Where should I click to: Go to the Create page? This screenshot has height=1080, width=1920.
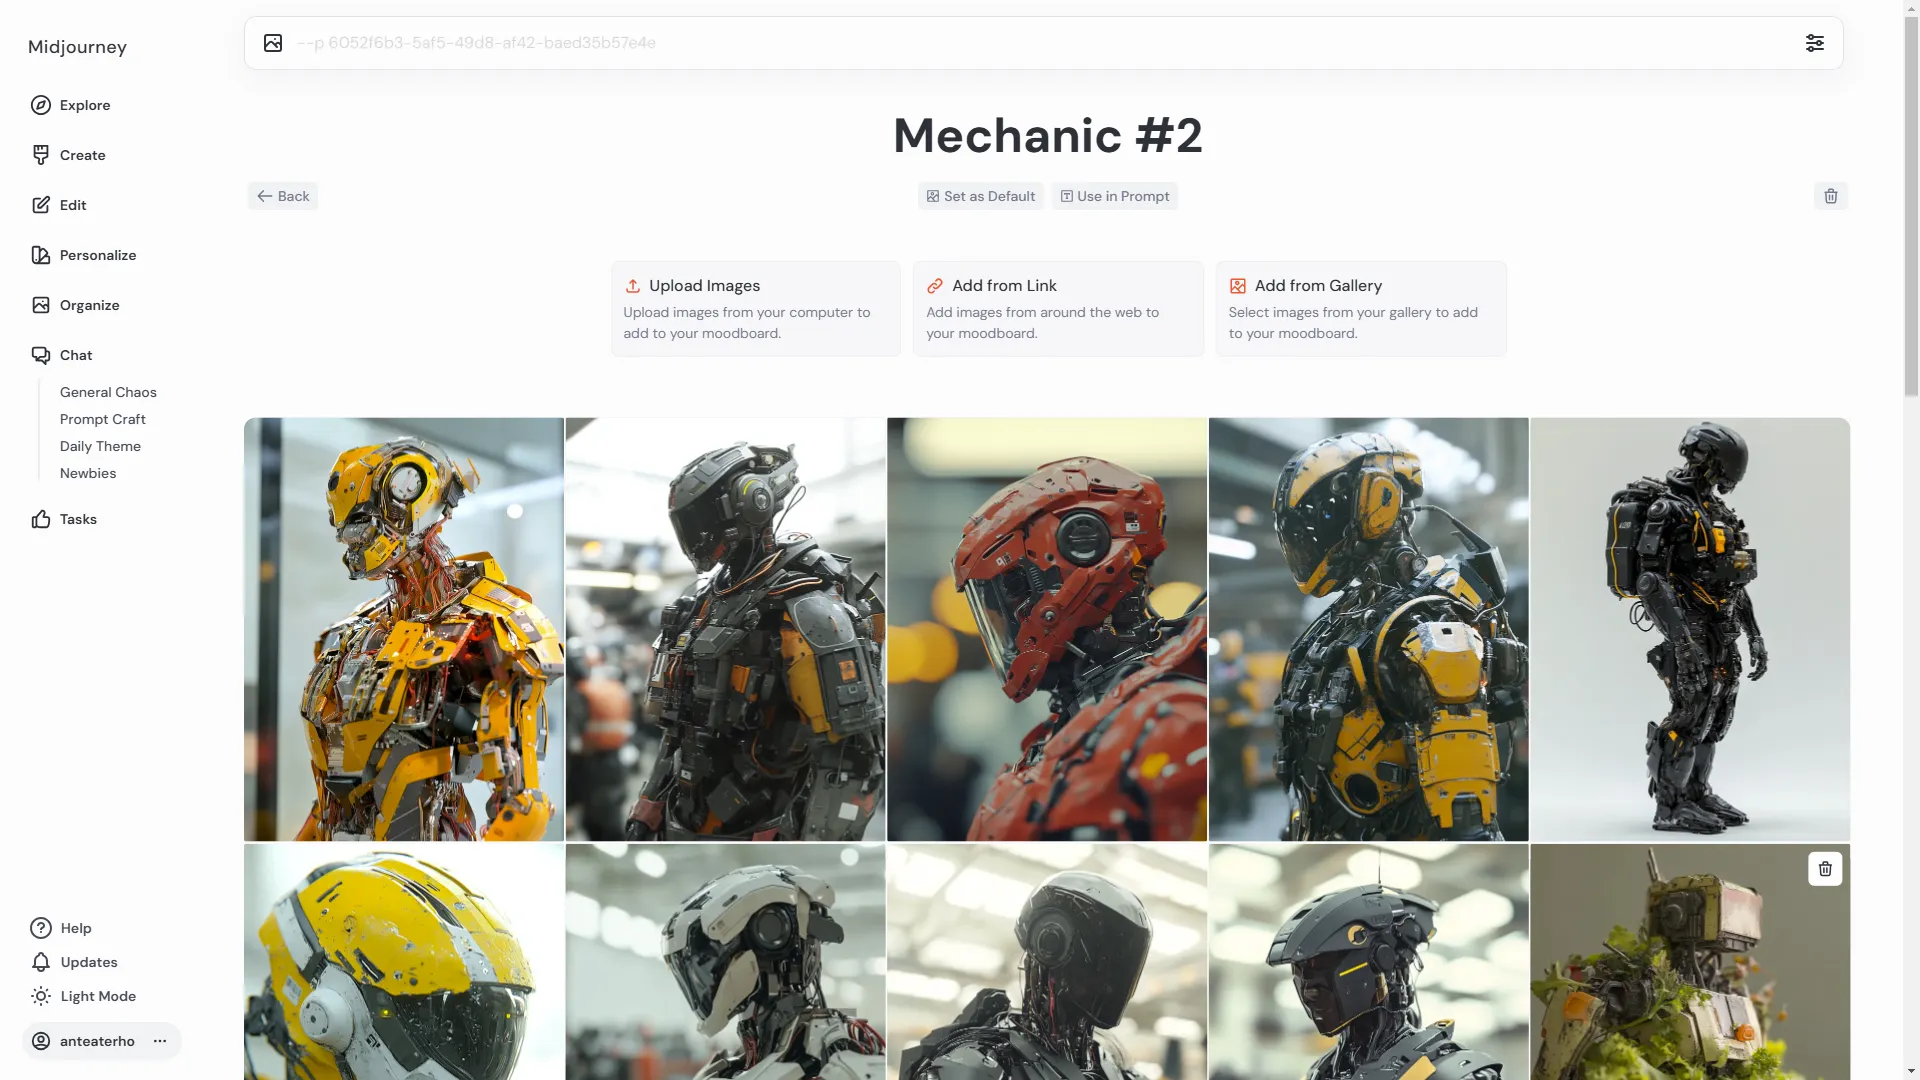coord(82,155)
